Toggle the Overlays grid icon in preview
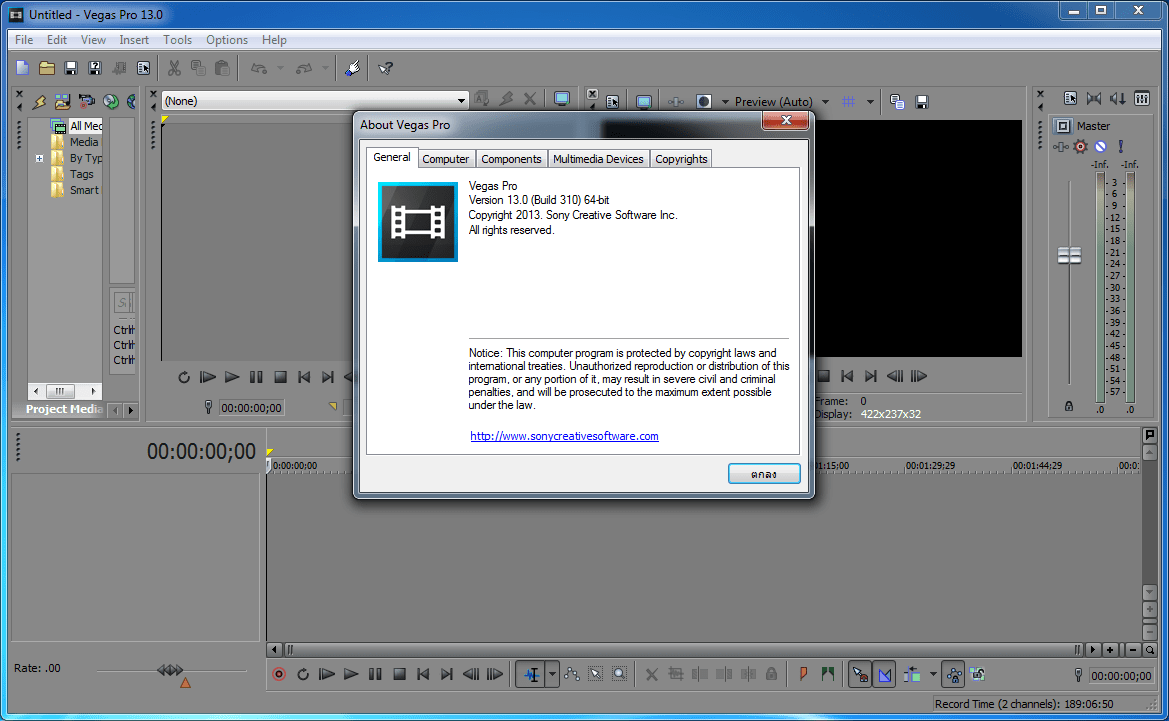The width and height of the screenshot is (1169, 721). 848,101
